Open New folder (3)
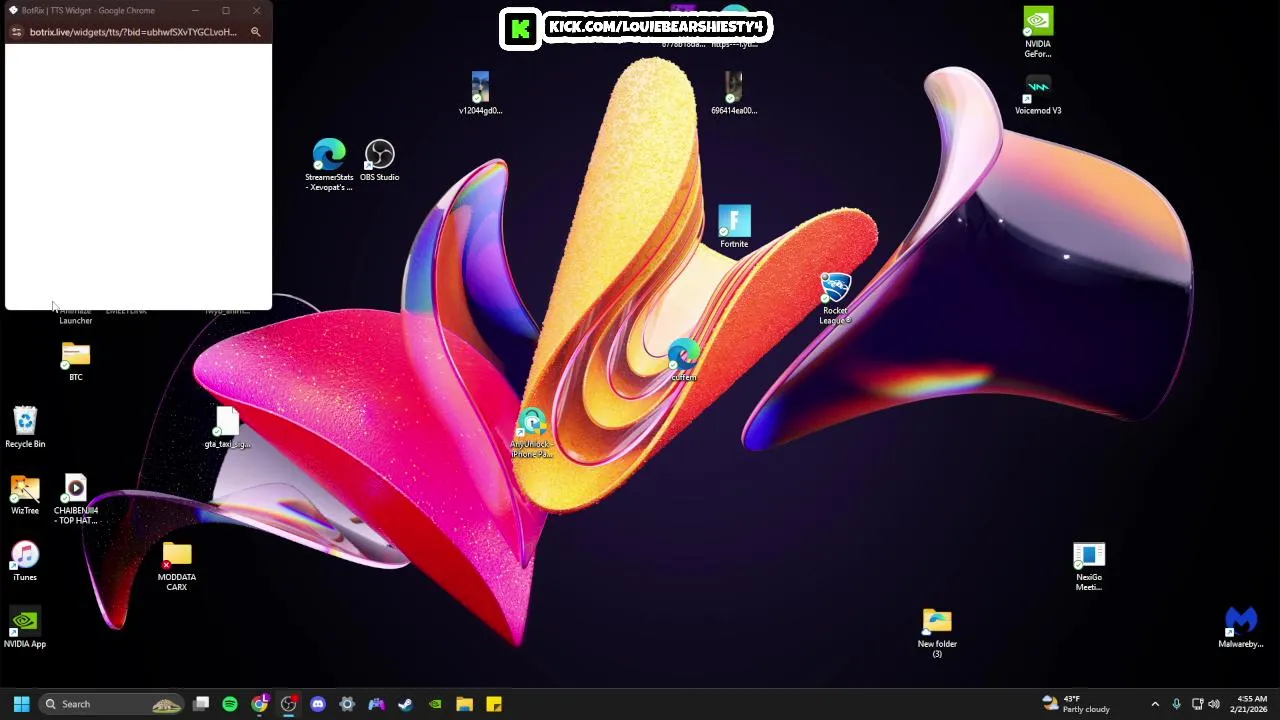The width and height of the screenshot is (1280, 720). [x=937, y=633]
